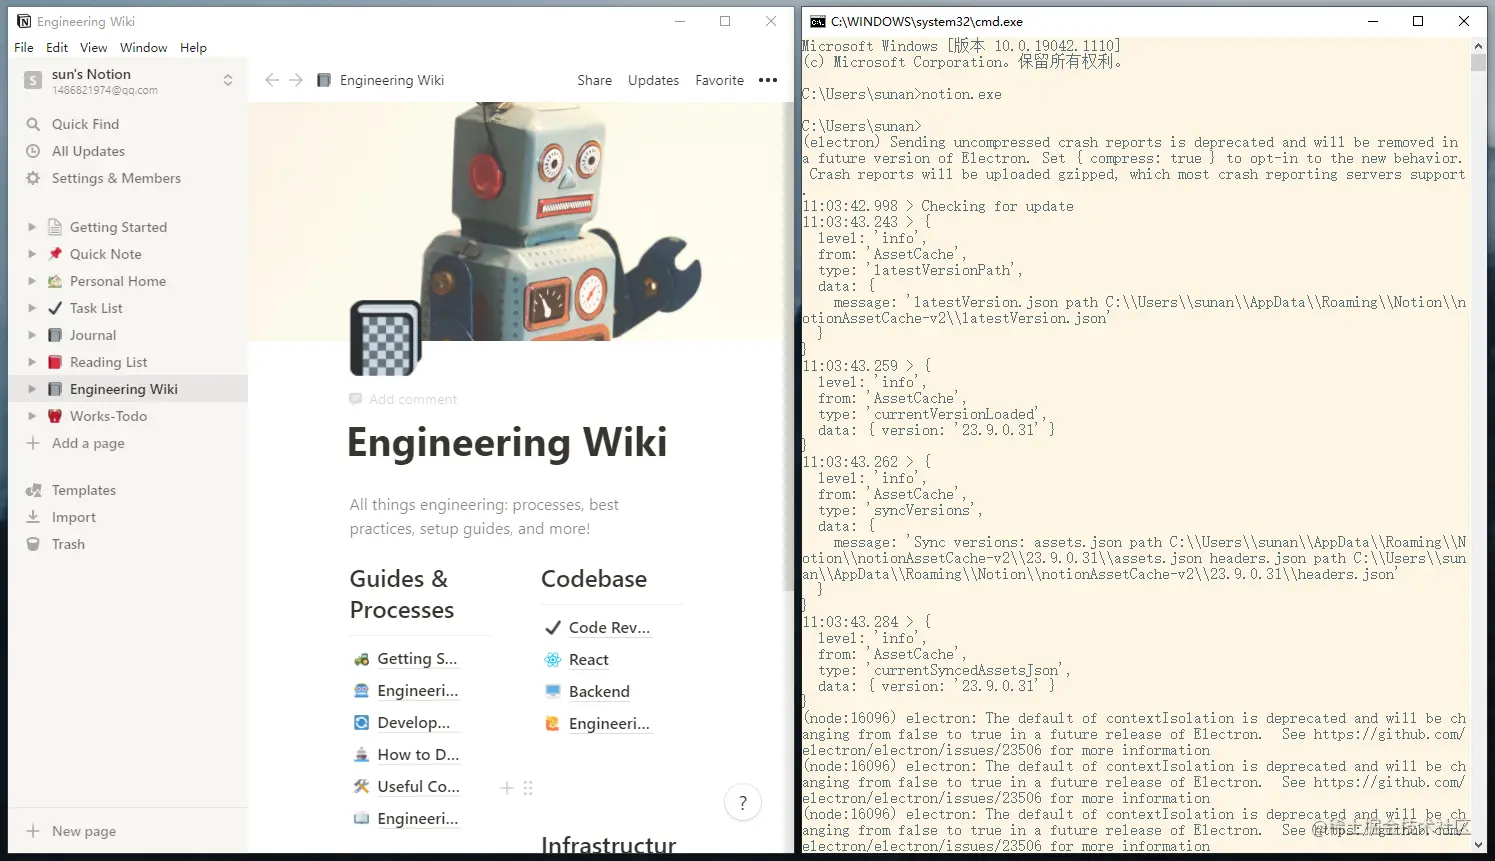
Task: Click the Engineering Wiki page title
Action: (x=507, y=442)
